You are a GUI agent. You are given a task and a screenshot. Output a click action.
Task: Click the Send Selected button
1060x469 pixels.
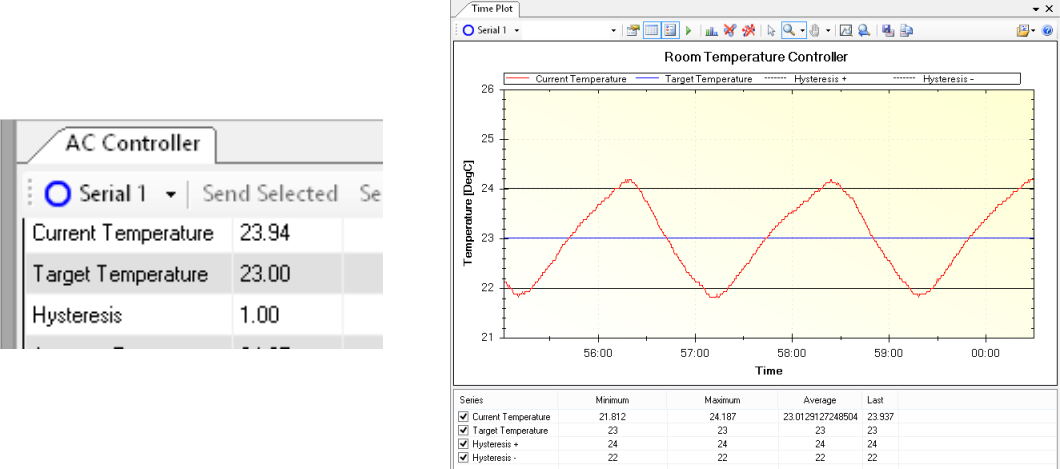point(269,194)
